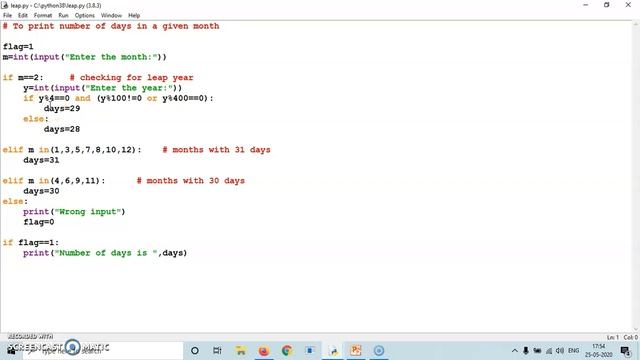Click the 'y%400==0' condition text

coord(182,98)
